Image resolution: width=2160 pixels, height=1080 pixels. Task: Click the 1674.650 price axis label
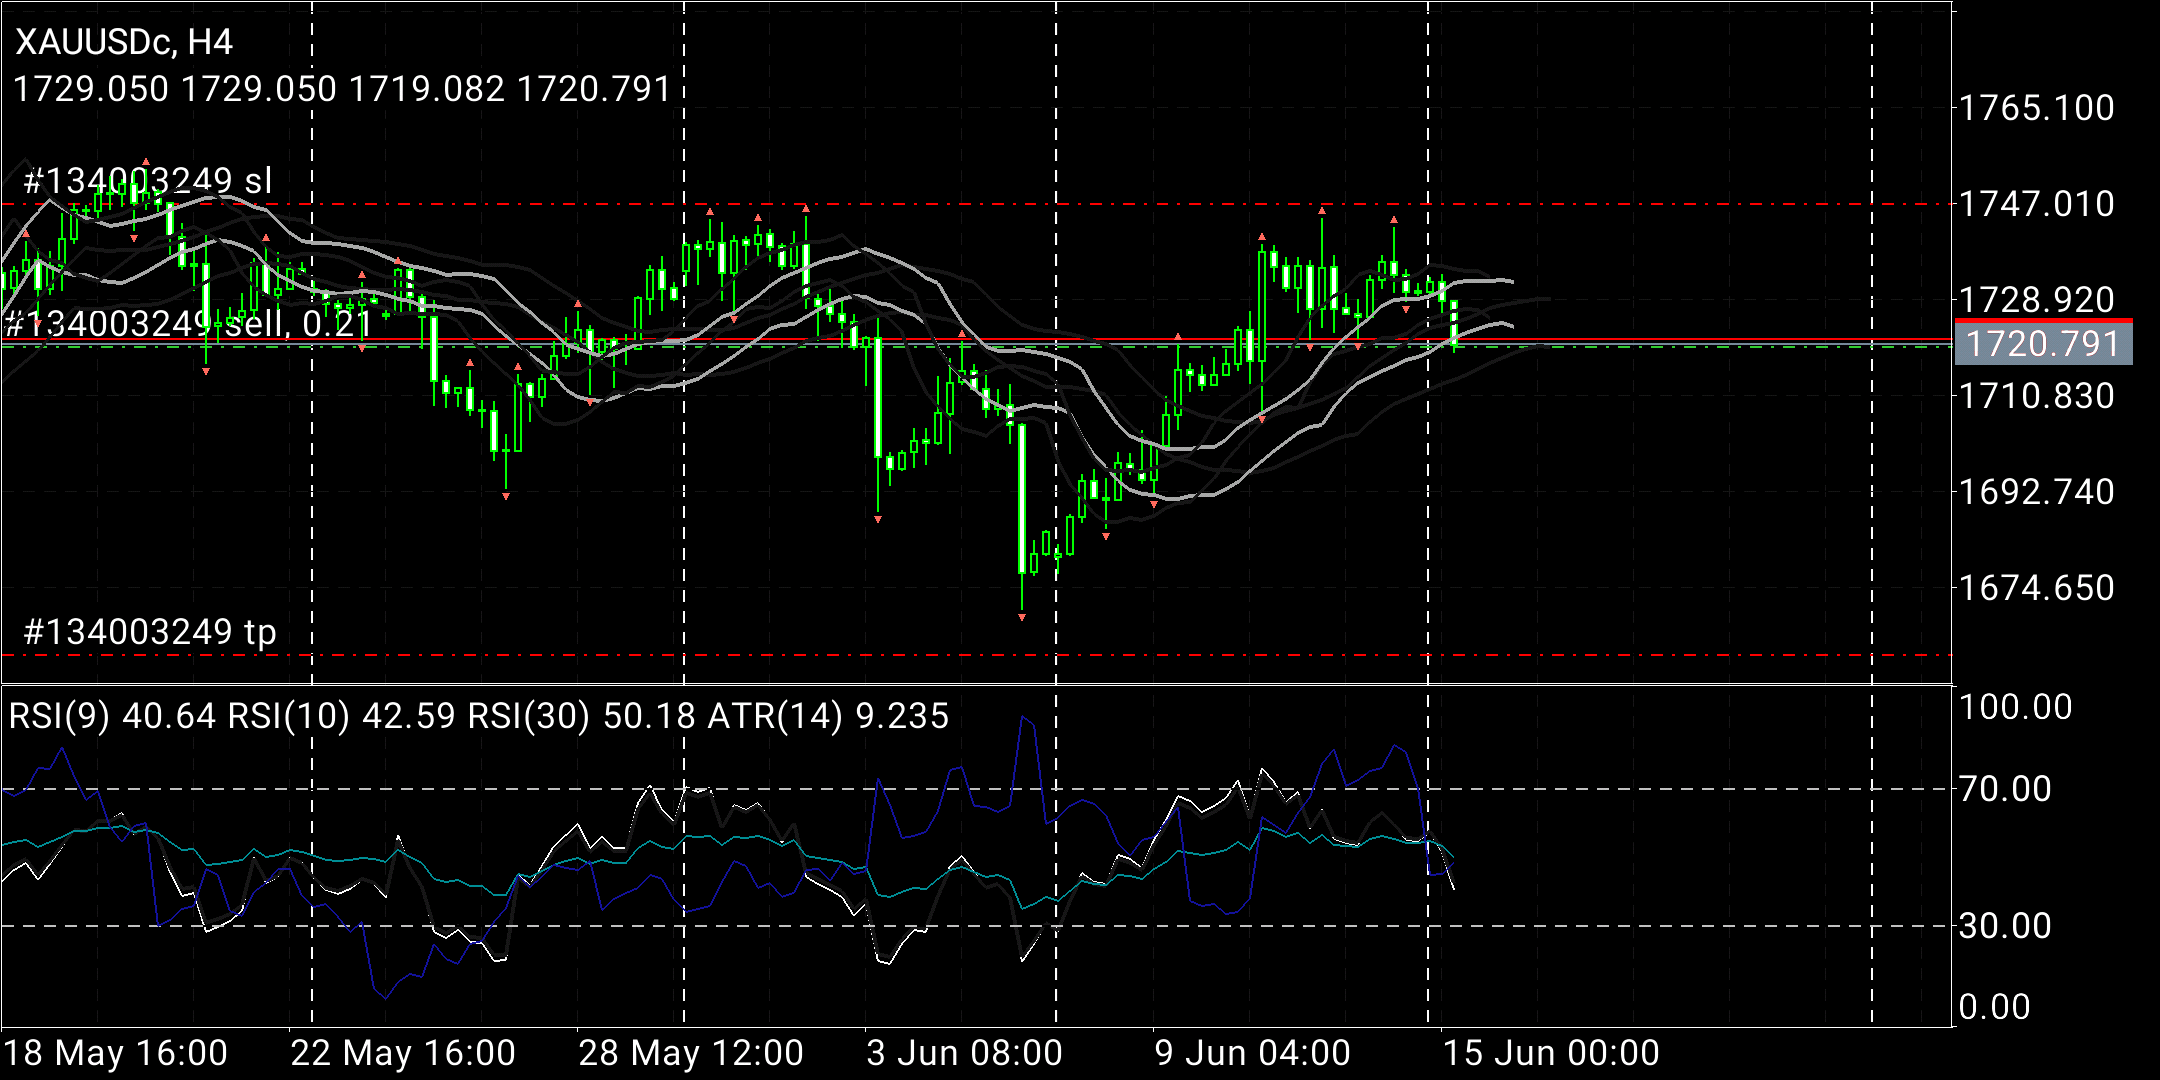pos(2036,588)
